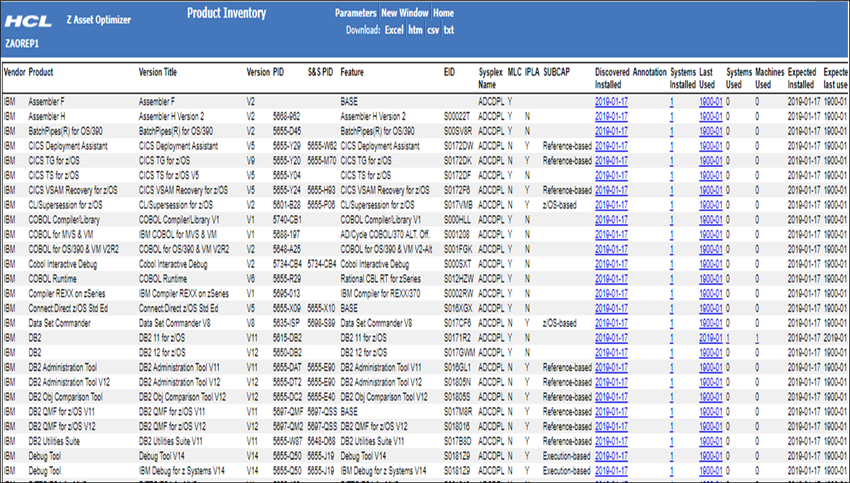Click the Product column header
The height and width of the screenshot is (483, 850).
[x=41, y=72]
